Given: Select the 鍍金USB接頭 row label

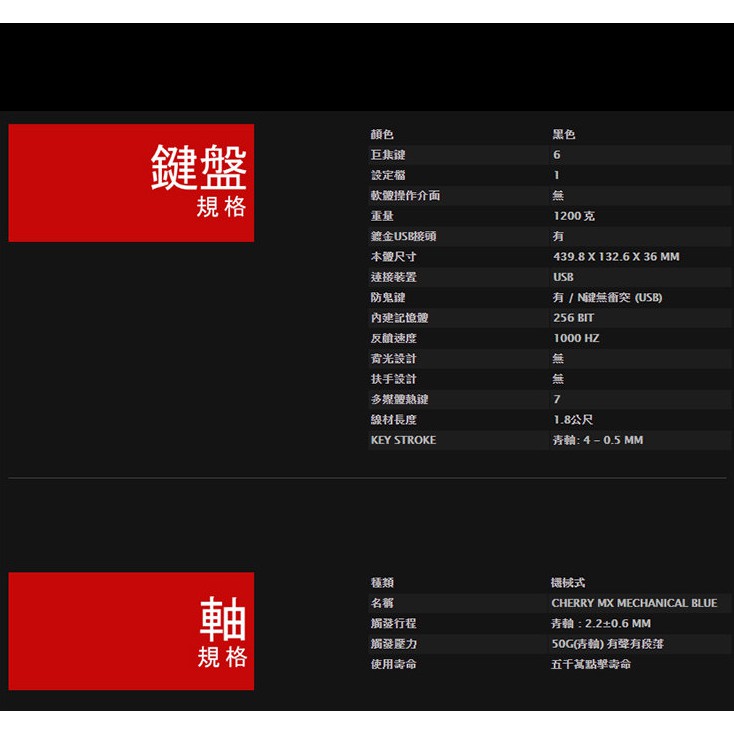Looking at the screenshot, I should pyautogui.click(x=403, y=237).
